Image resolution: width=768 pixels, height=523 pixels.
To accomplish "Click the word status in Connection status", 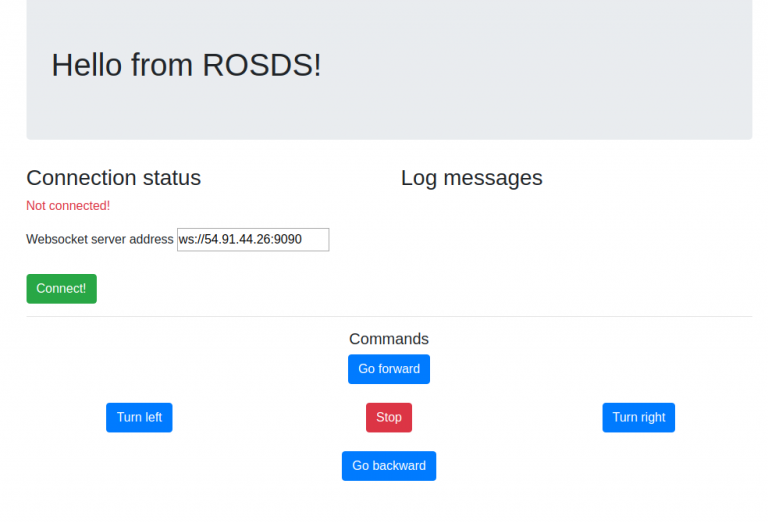I will 172,178.
